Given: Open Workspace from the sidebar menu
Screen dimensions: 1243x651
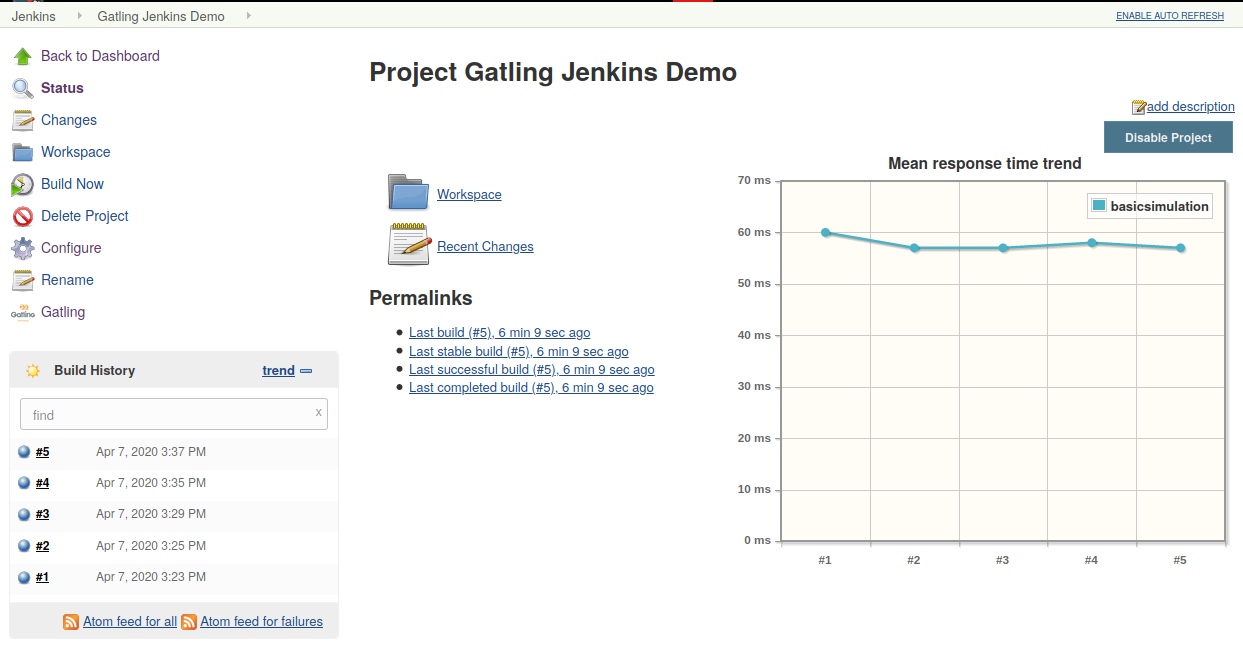Looking at the screenshot, I should pos(76,152).
